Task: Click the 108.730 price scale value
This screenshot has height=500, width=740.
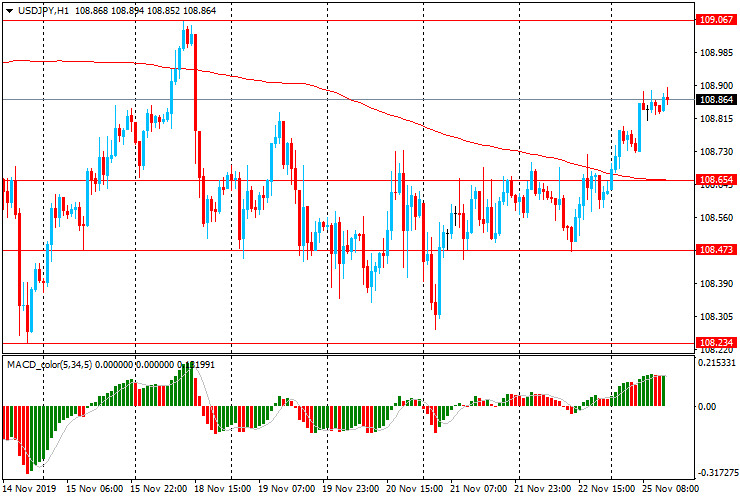Action: point(716,152)
